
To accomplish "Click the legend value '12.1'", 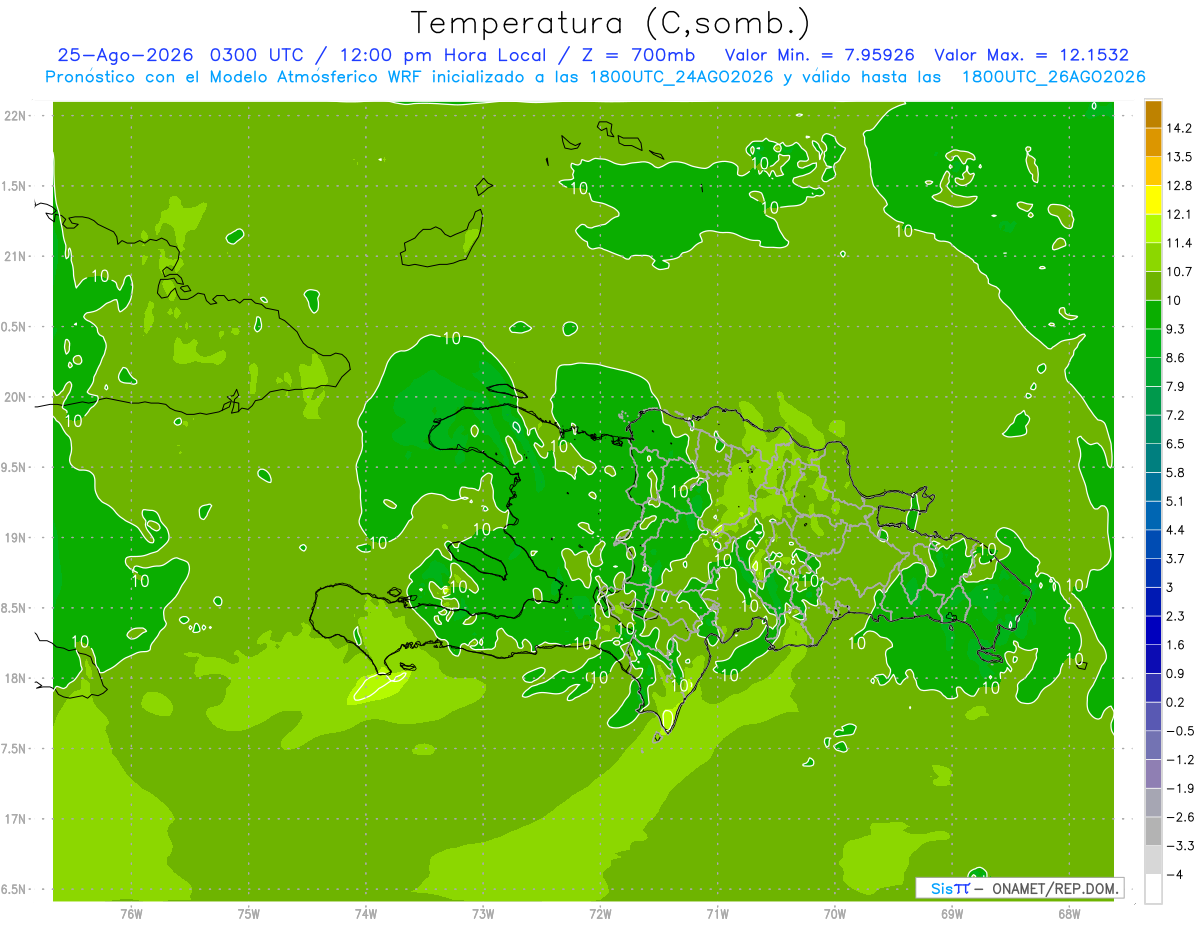I will click(1179, 214).
